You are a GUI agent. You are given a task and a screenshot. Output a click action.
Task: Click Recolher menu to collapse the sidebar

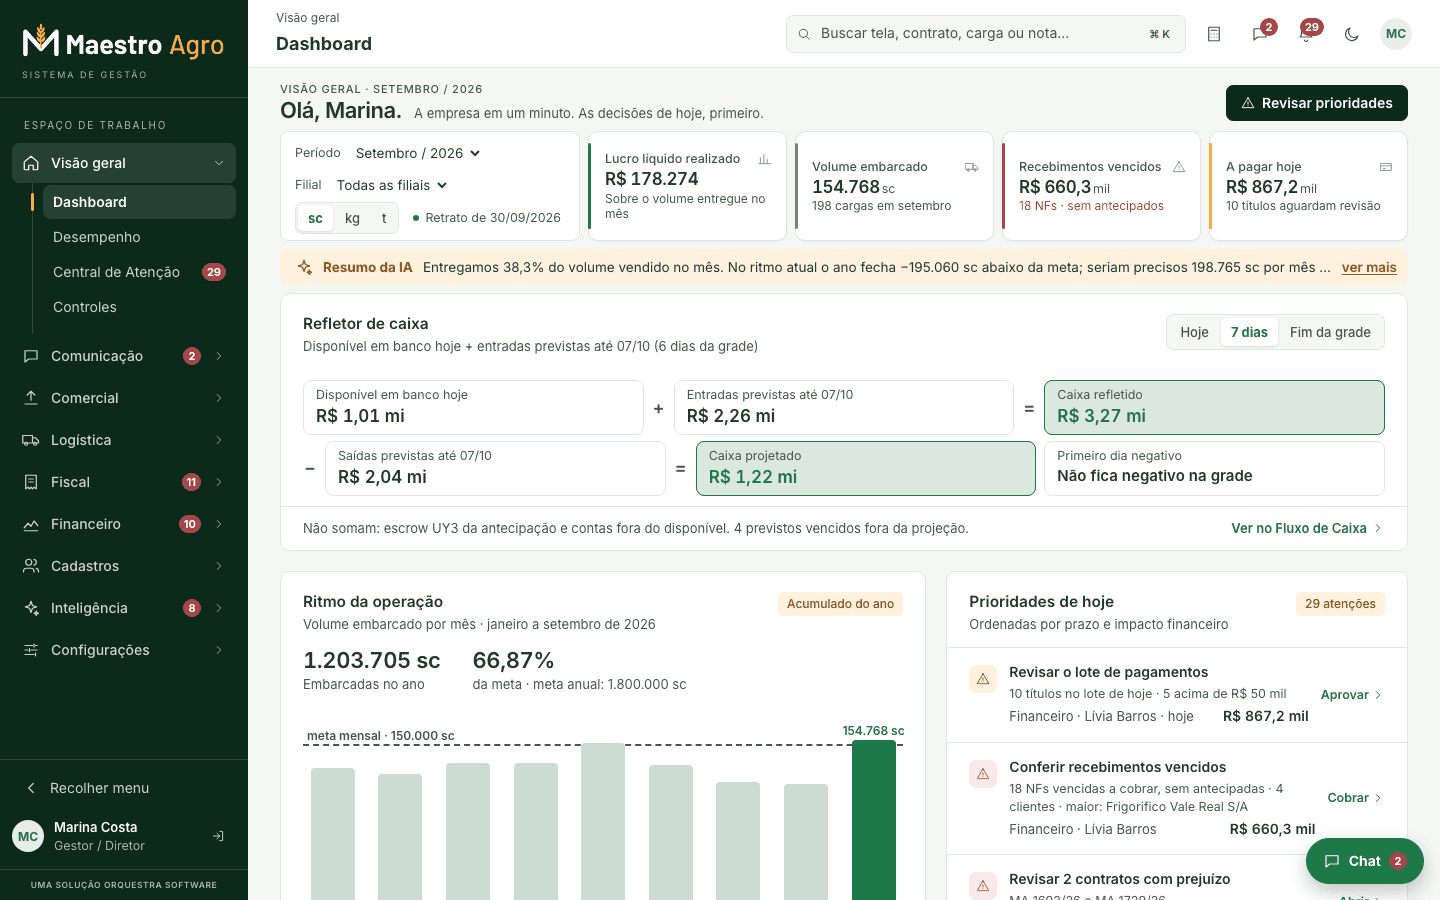124,788
